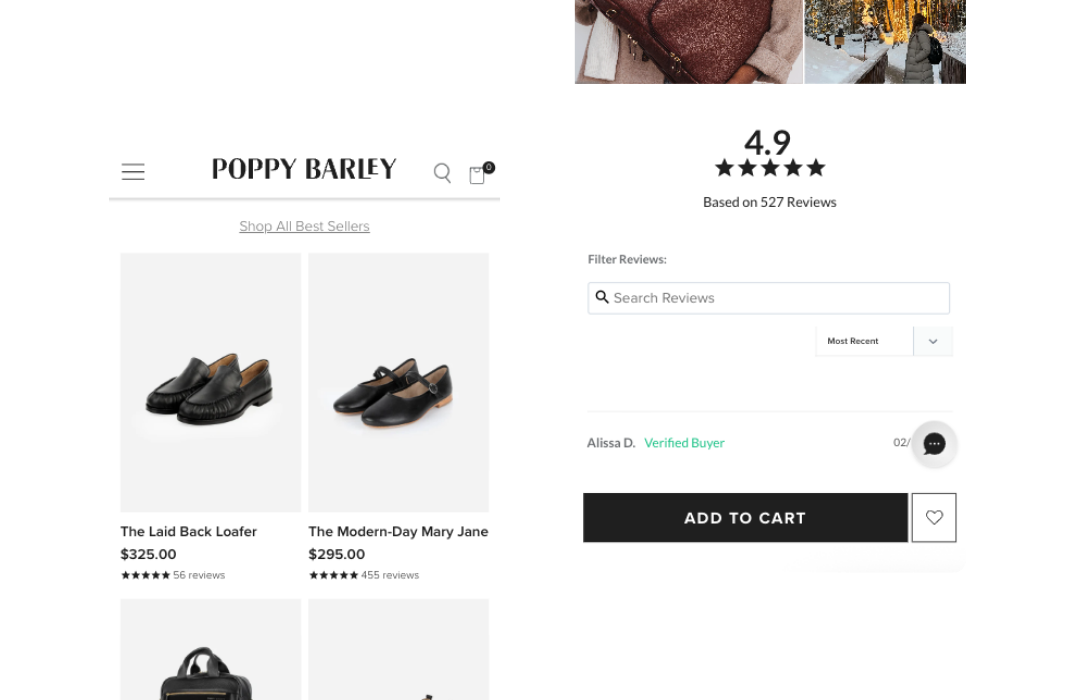Click Shop All Best Sellers link
The height and width of the screenshot is (700, 1080).
click(304, 226)
